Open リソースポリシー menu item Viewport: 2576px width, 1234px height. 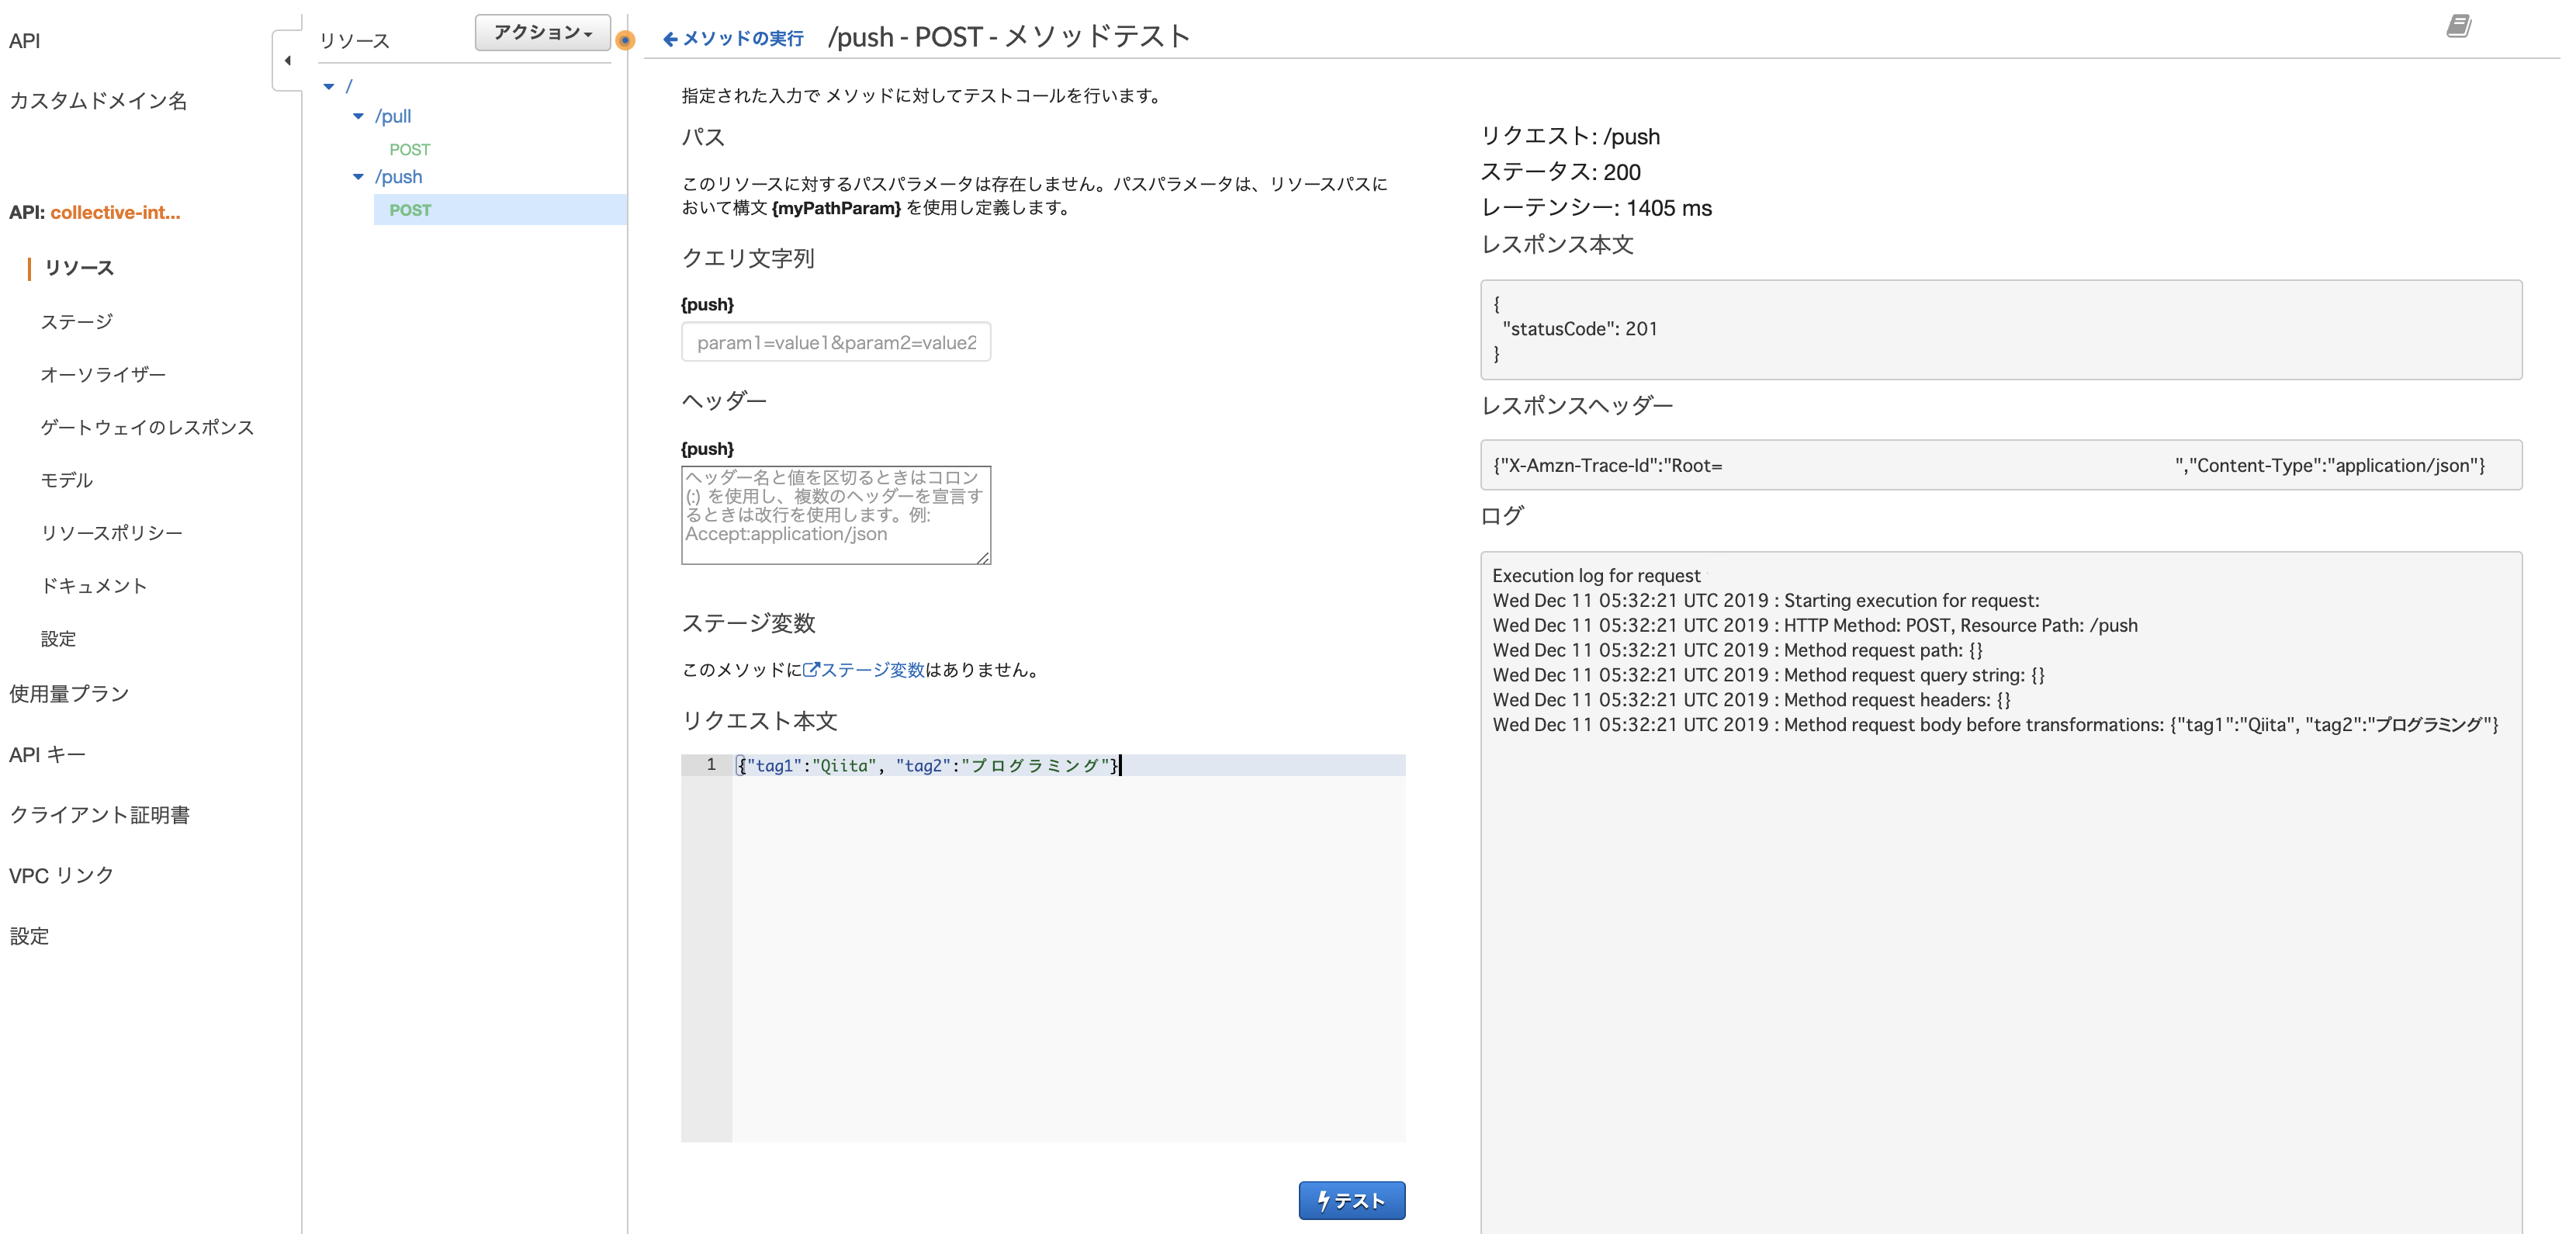click(111, 534)
